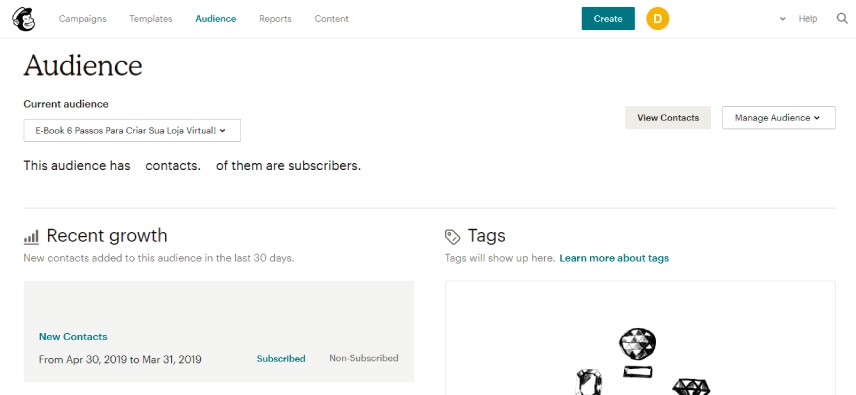Click the Tags heading text
The height and width of the screenshot is (395, 856).
coord(486,236)
